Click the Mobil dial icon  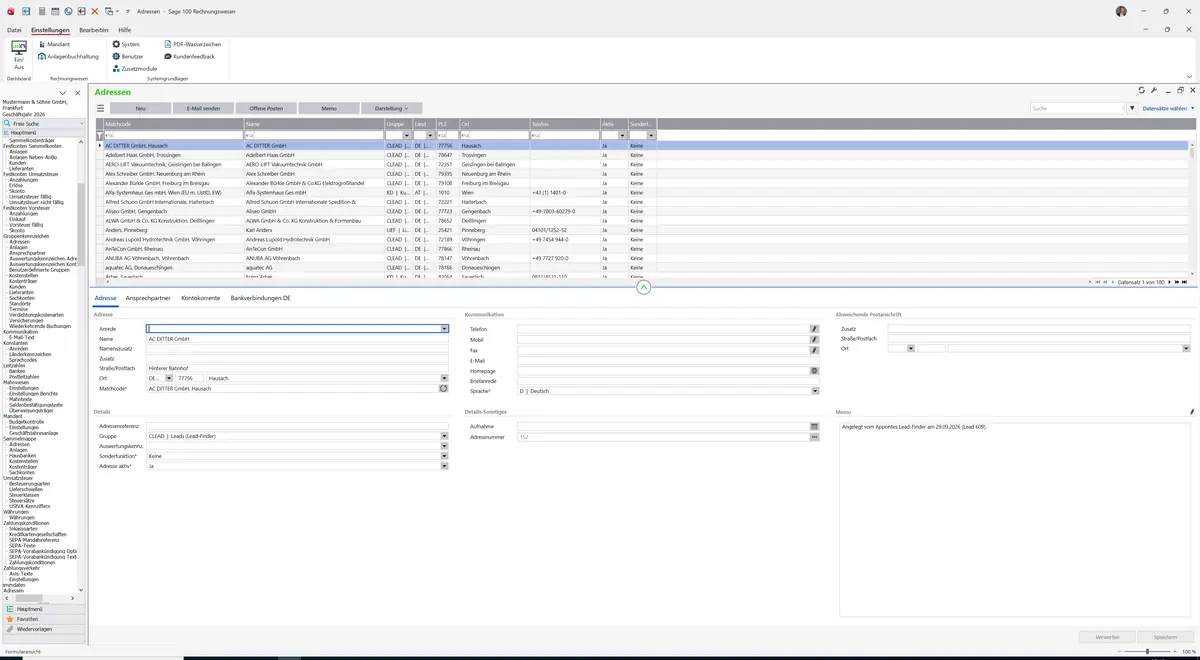point(815,339)
